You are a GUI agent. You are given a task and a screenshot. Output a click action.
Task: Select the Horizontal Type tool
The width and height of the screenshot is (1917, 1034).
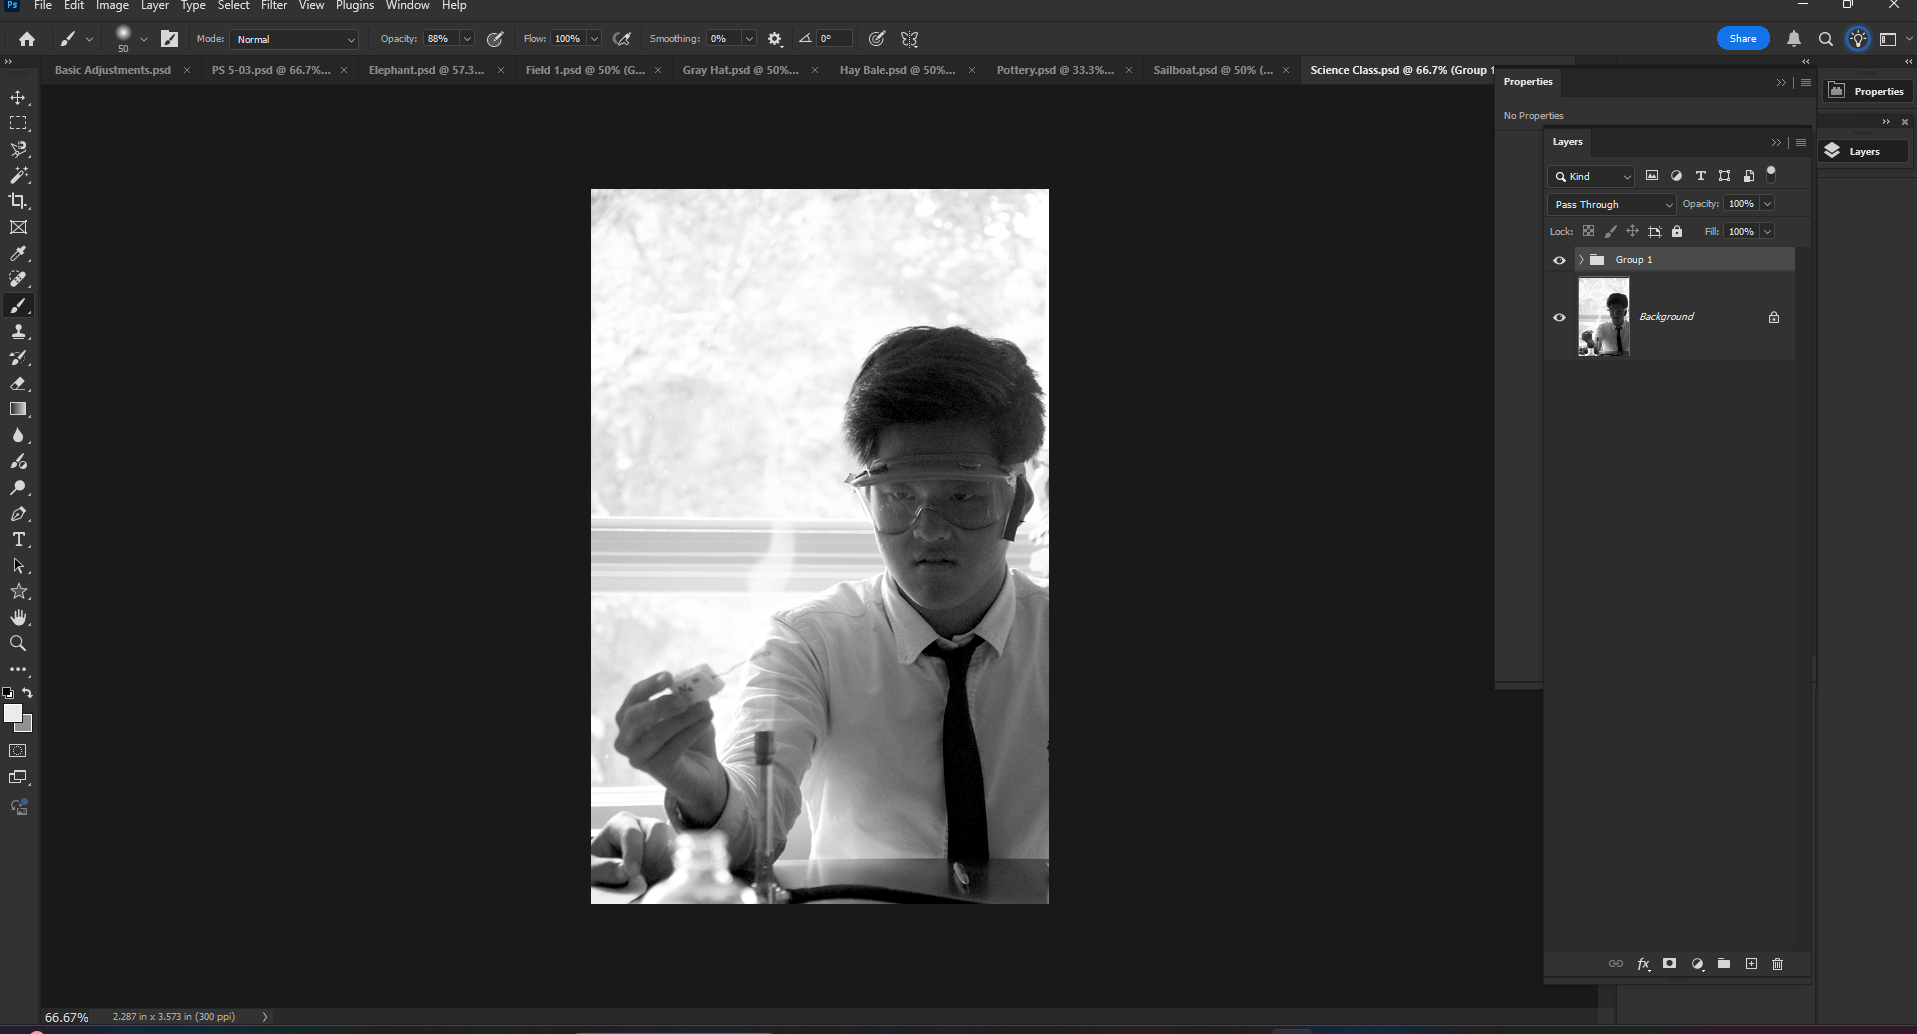click(x=18, y=540)
